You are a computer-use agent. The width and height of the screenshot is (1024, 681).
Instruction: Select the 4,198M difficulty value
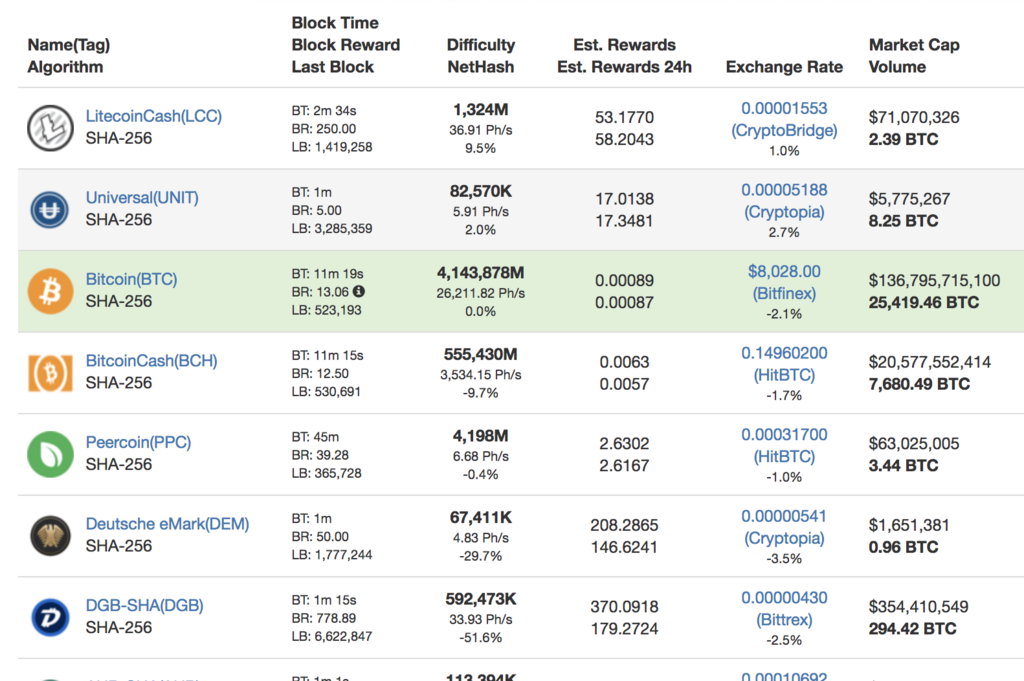(x=481, y=436)
